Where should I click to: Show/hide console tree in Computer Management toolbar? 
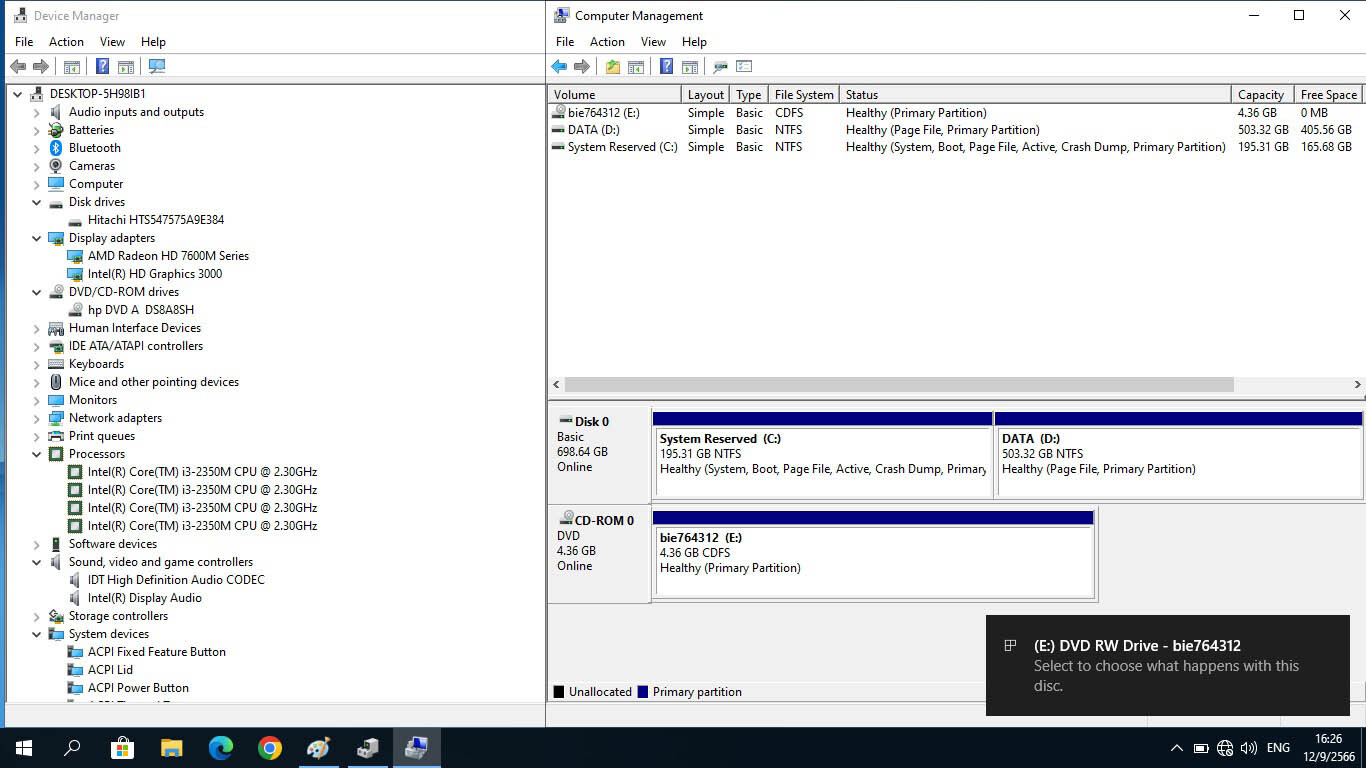click(636, 67)
